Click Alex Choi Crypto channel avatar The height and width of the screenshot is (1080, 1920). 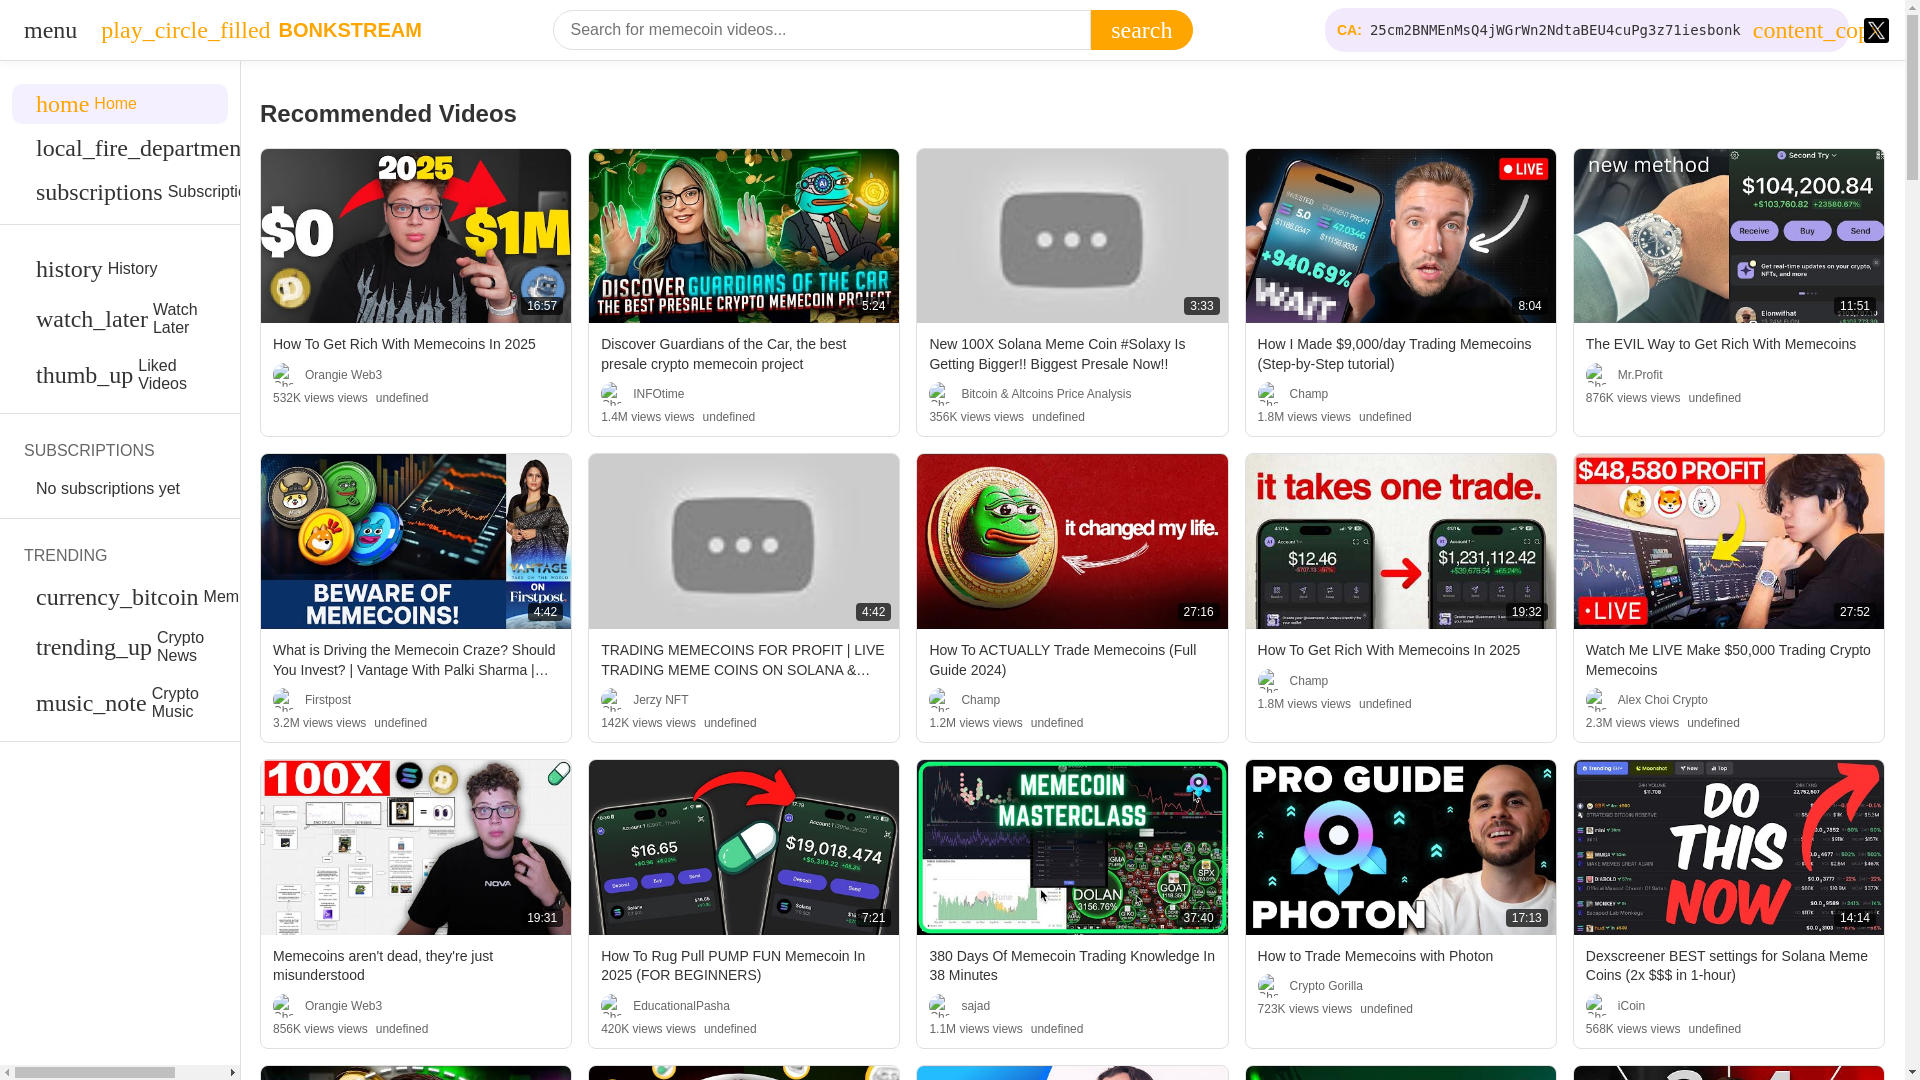(x=1597, y=700)
